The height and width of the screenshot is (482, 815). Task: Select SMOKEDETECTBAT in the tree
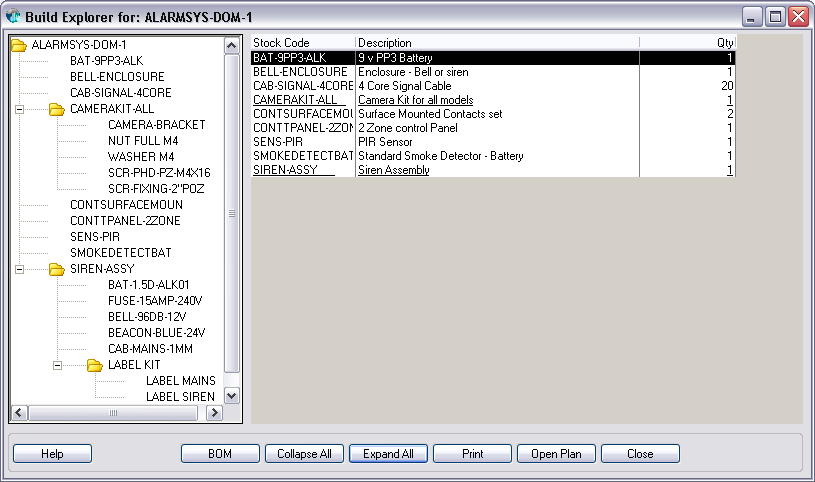click(121, 253)
